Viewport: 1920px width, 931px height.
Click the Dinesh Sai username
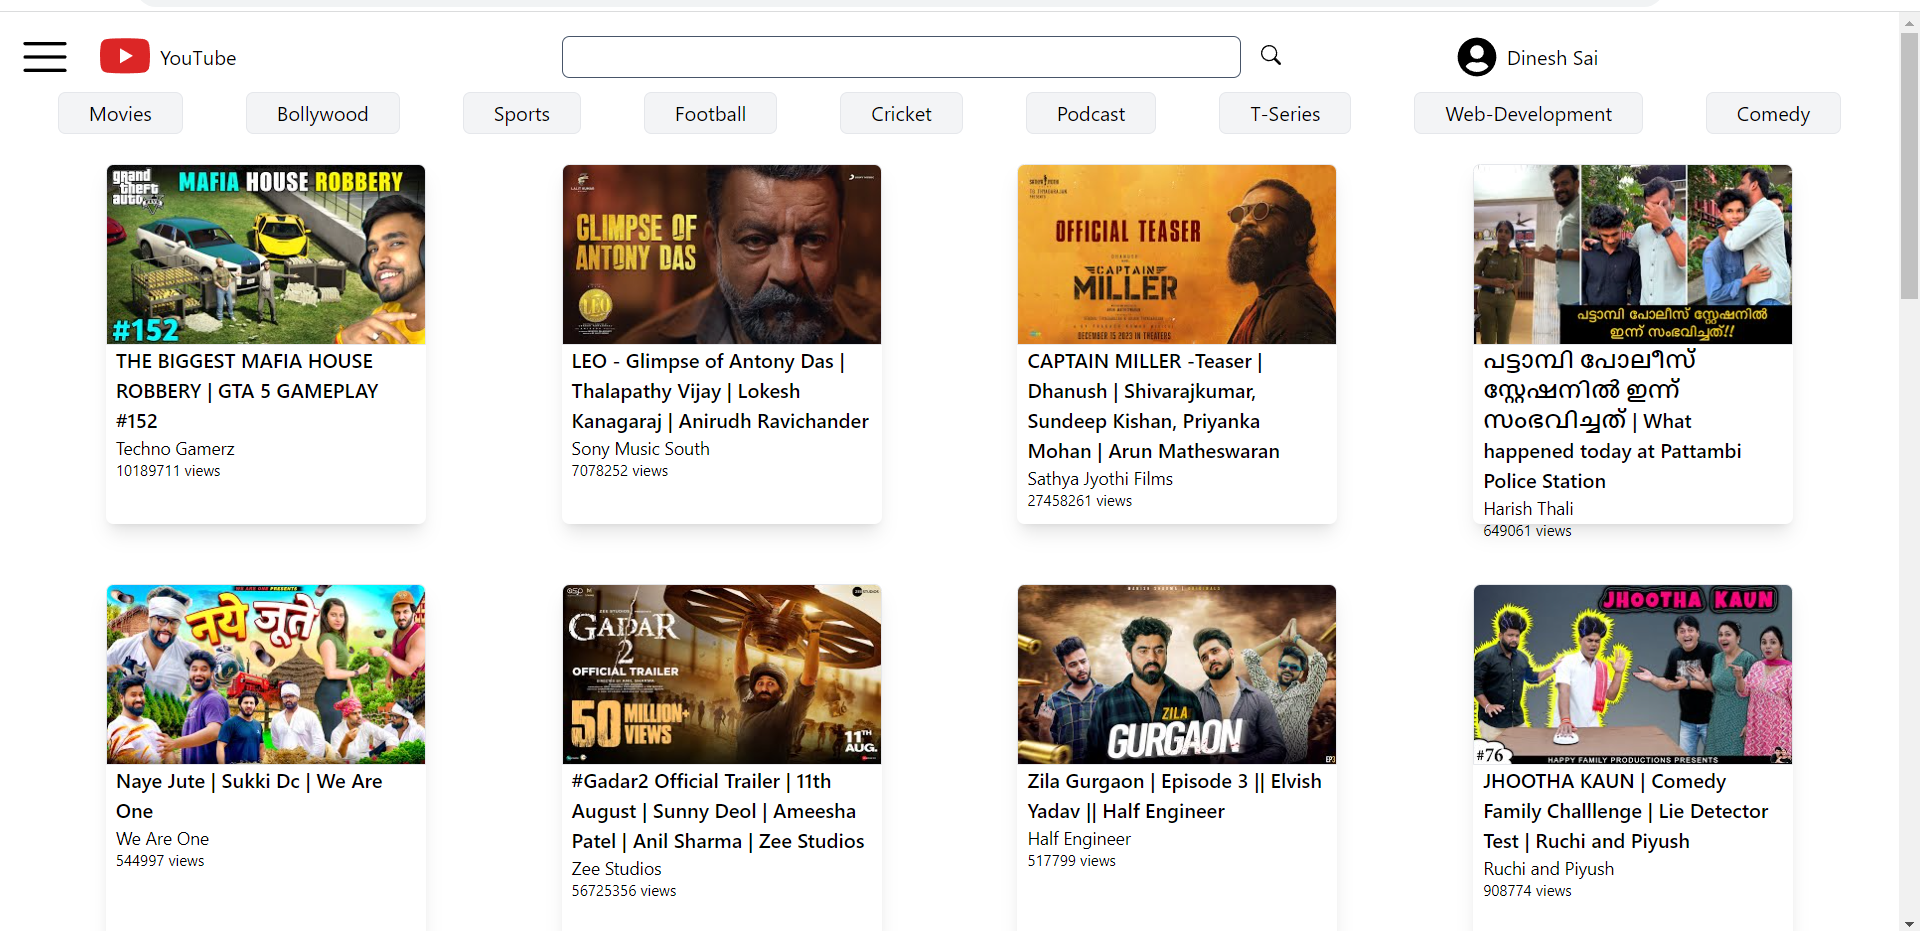pyautogui.click(x=1552, y=58)
